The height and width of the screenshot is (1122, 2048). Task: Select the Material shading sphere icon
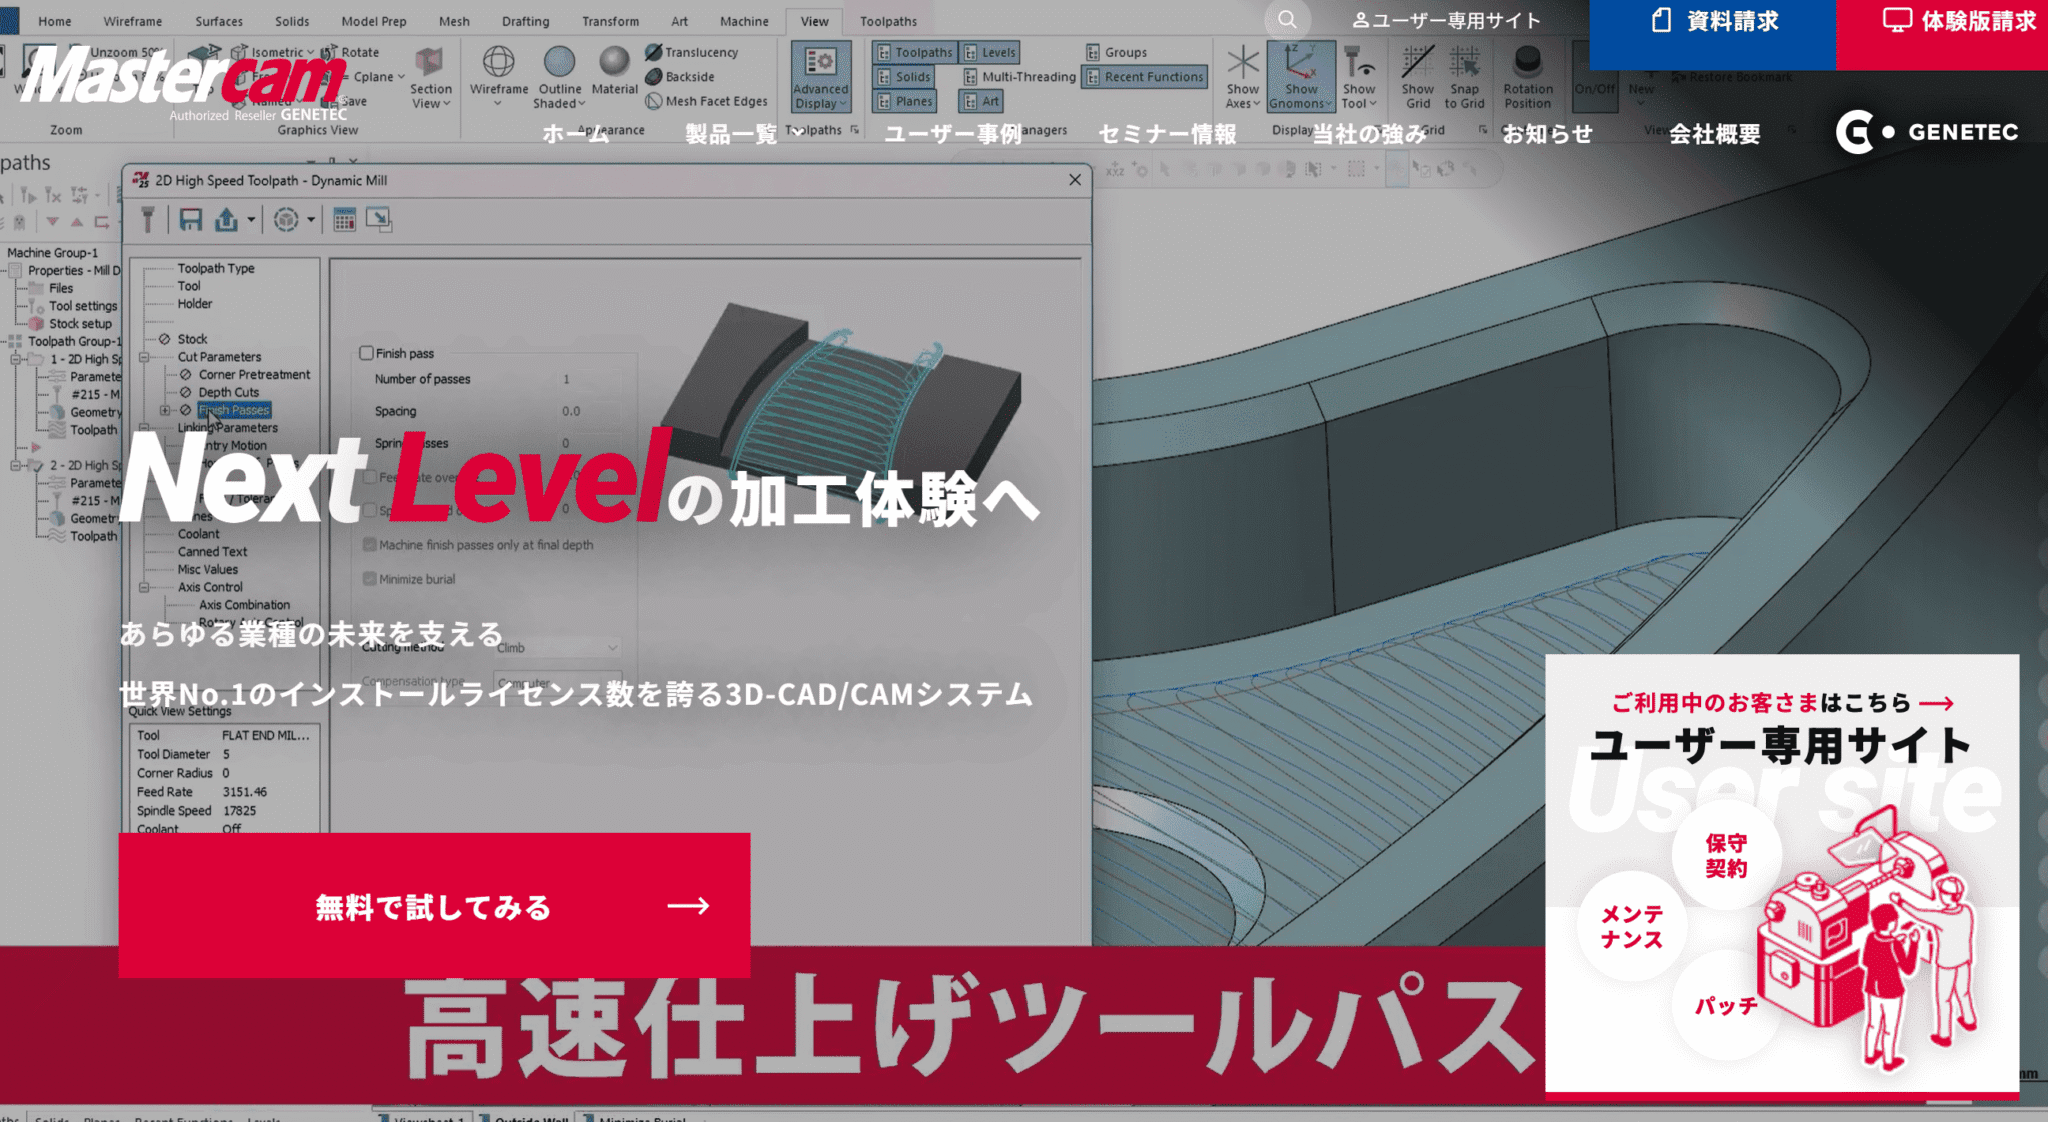614,62
